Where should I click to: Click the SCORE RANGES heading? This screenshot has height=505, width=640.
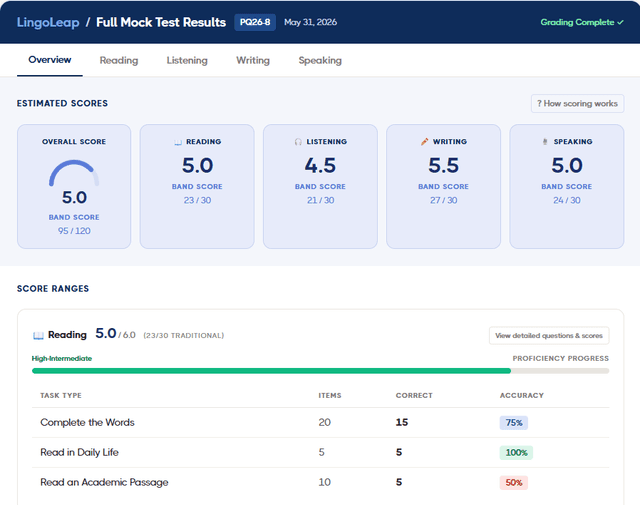point(53,289)
